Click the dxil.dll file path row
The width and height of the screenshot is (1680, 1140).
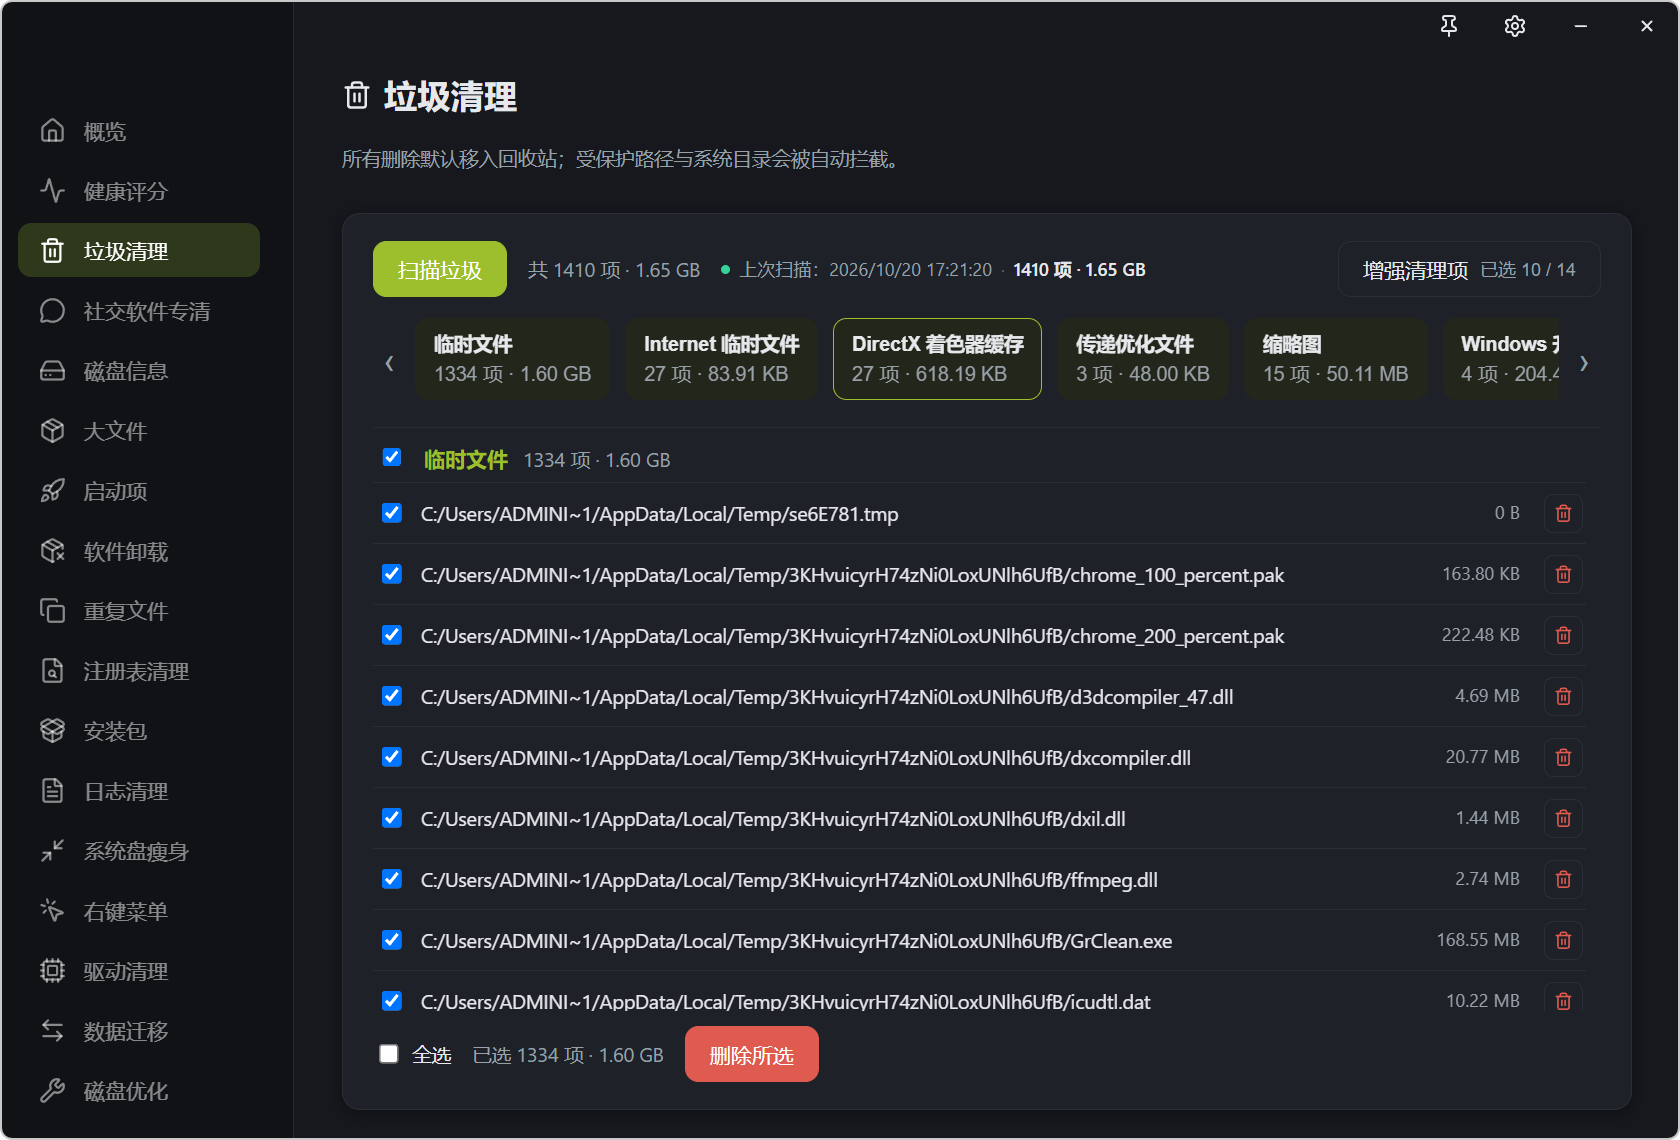(x=773, y=819)
